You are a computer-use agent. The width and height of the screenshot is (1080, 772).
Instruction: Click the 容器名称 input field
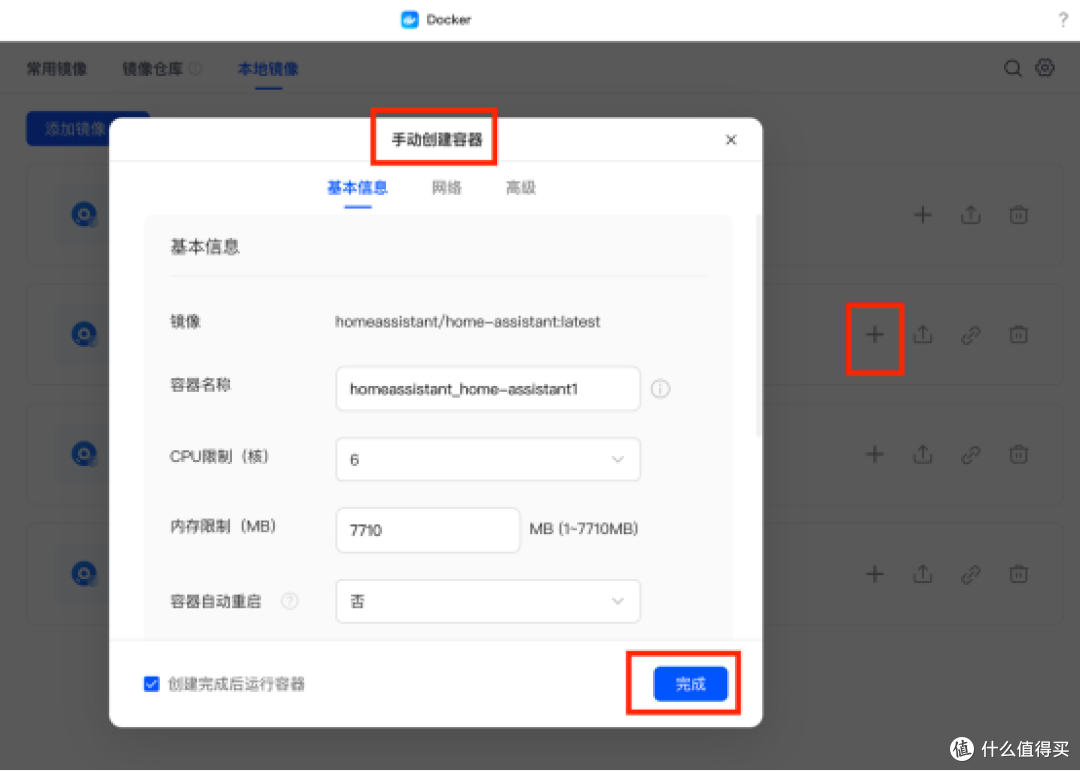pos(488,389)
